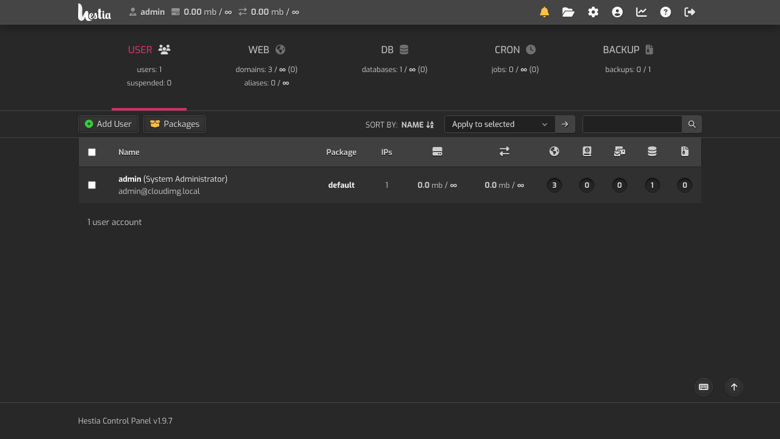Image resolution: width=780 pixels, height=439 pixels.
Task: Click the search input field
Action: point(632,124)
